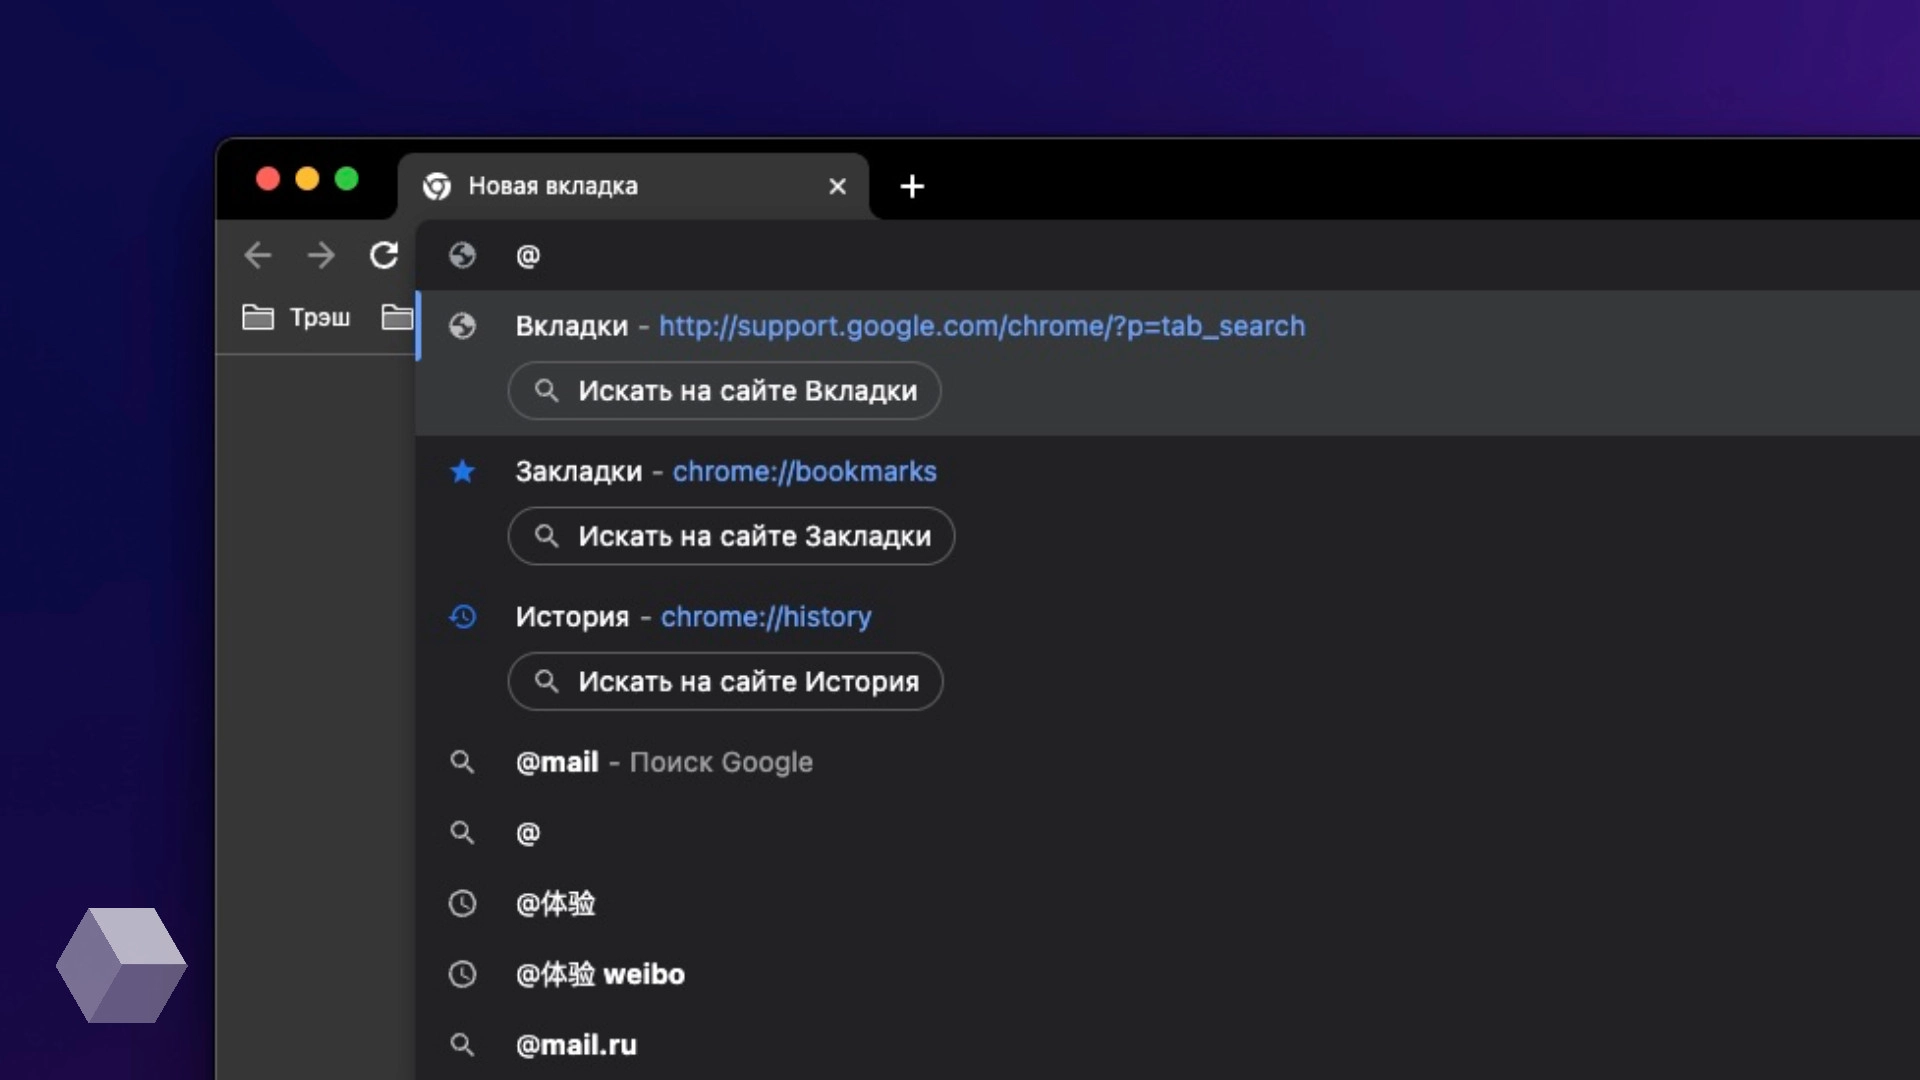Click the back navigation arrow
The height and width of the screenshot is (1080, 1920).
coord(258,256)
